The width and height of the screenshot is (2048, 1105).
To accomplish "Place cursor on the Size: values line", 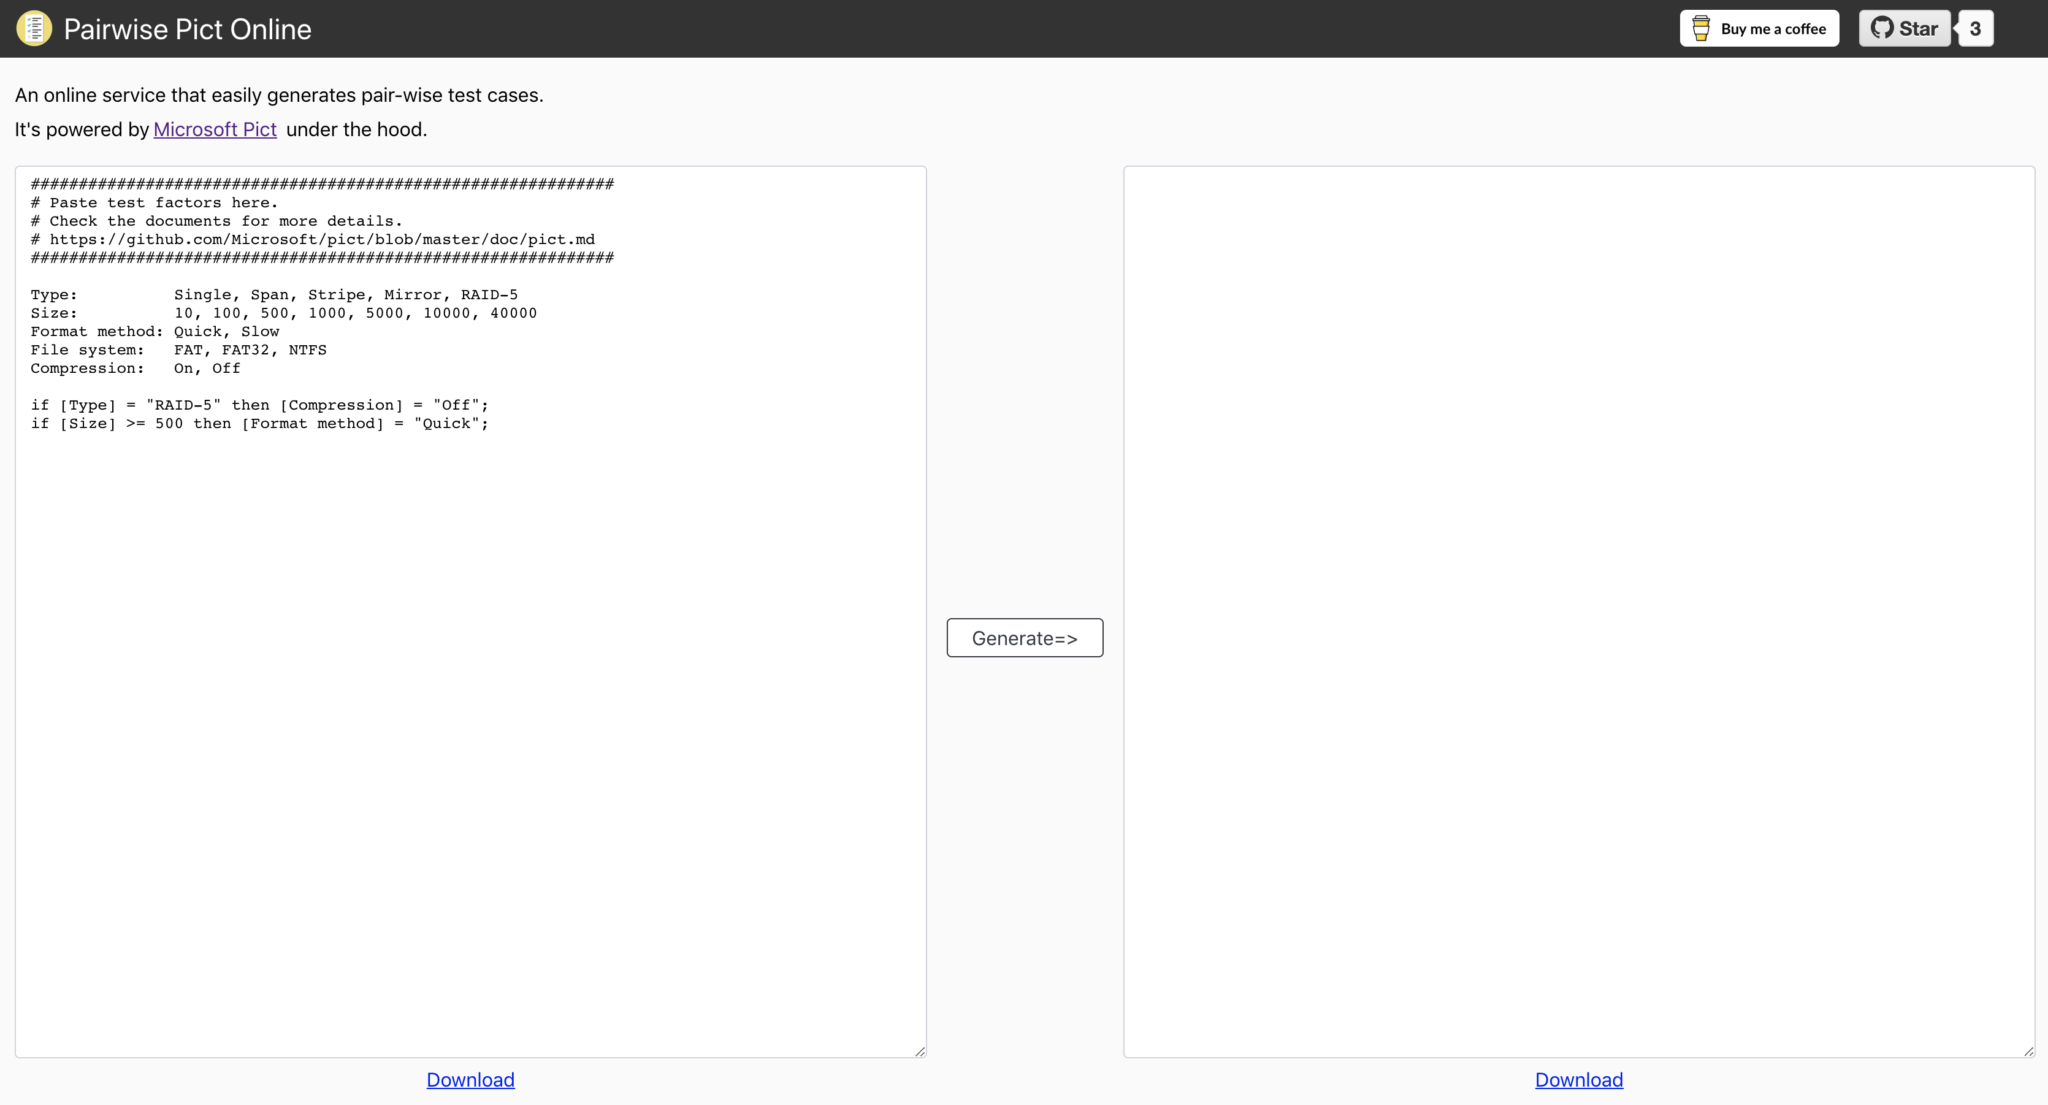I will [284, 313].
